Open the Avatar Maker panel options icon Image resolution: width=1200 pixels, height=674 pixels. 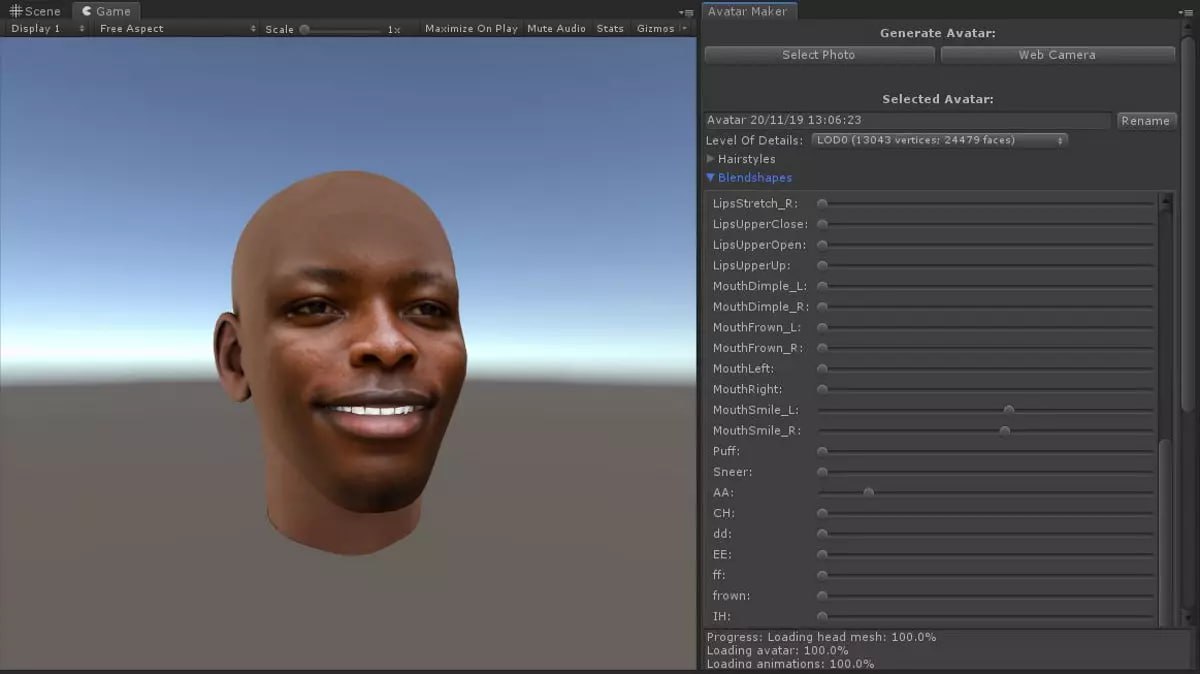[1184, 13]
